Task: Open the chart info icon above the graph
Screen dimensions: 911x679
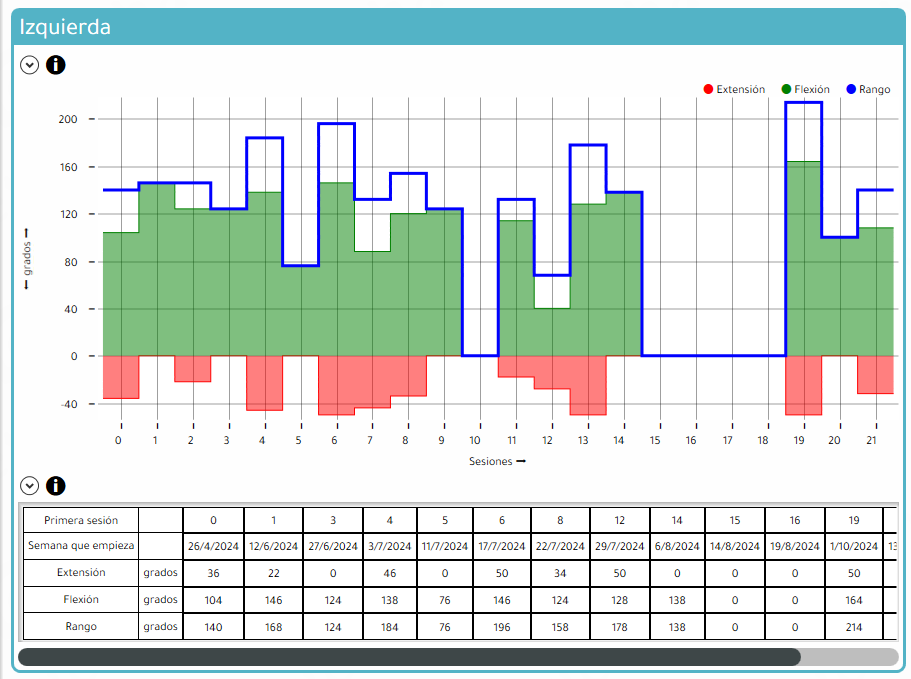Action: tap(56, 64)
